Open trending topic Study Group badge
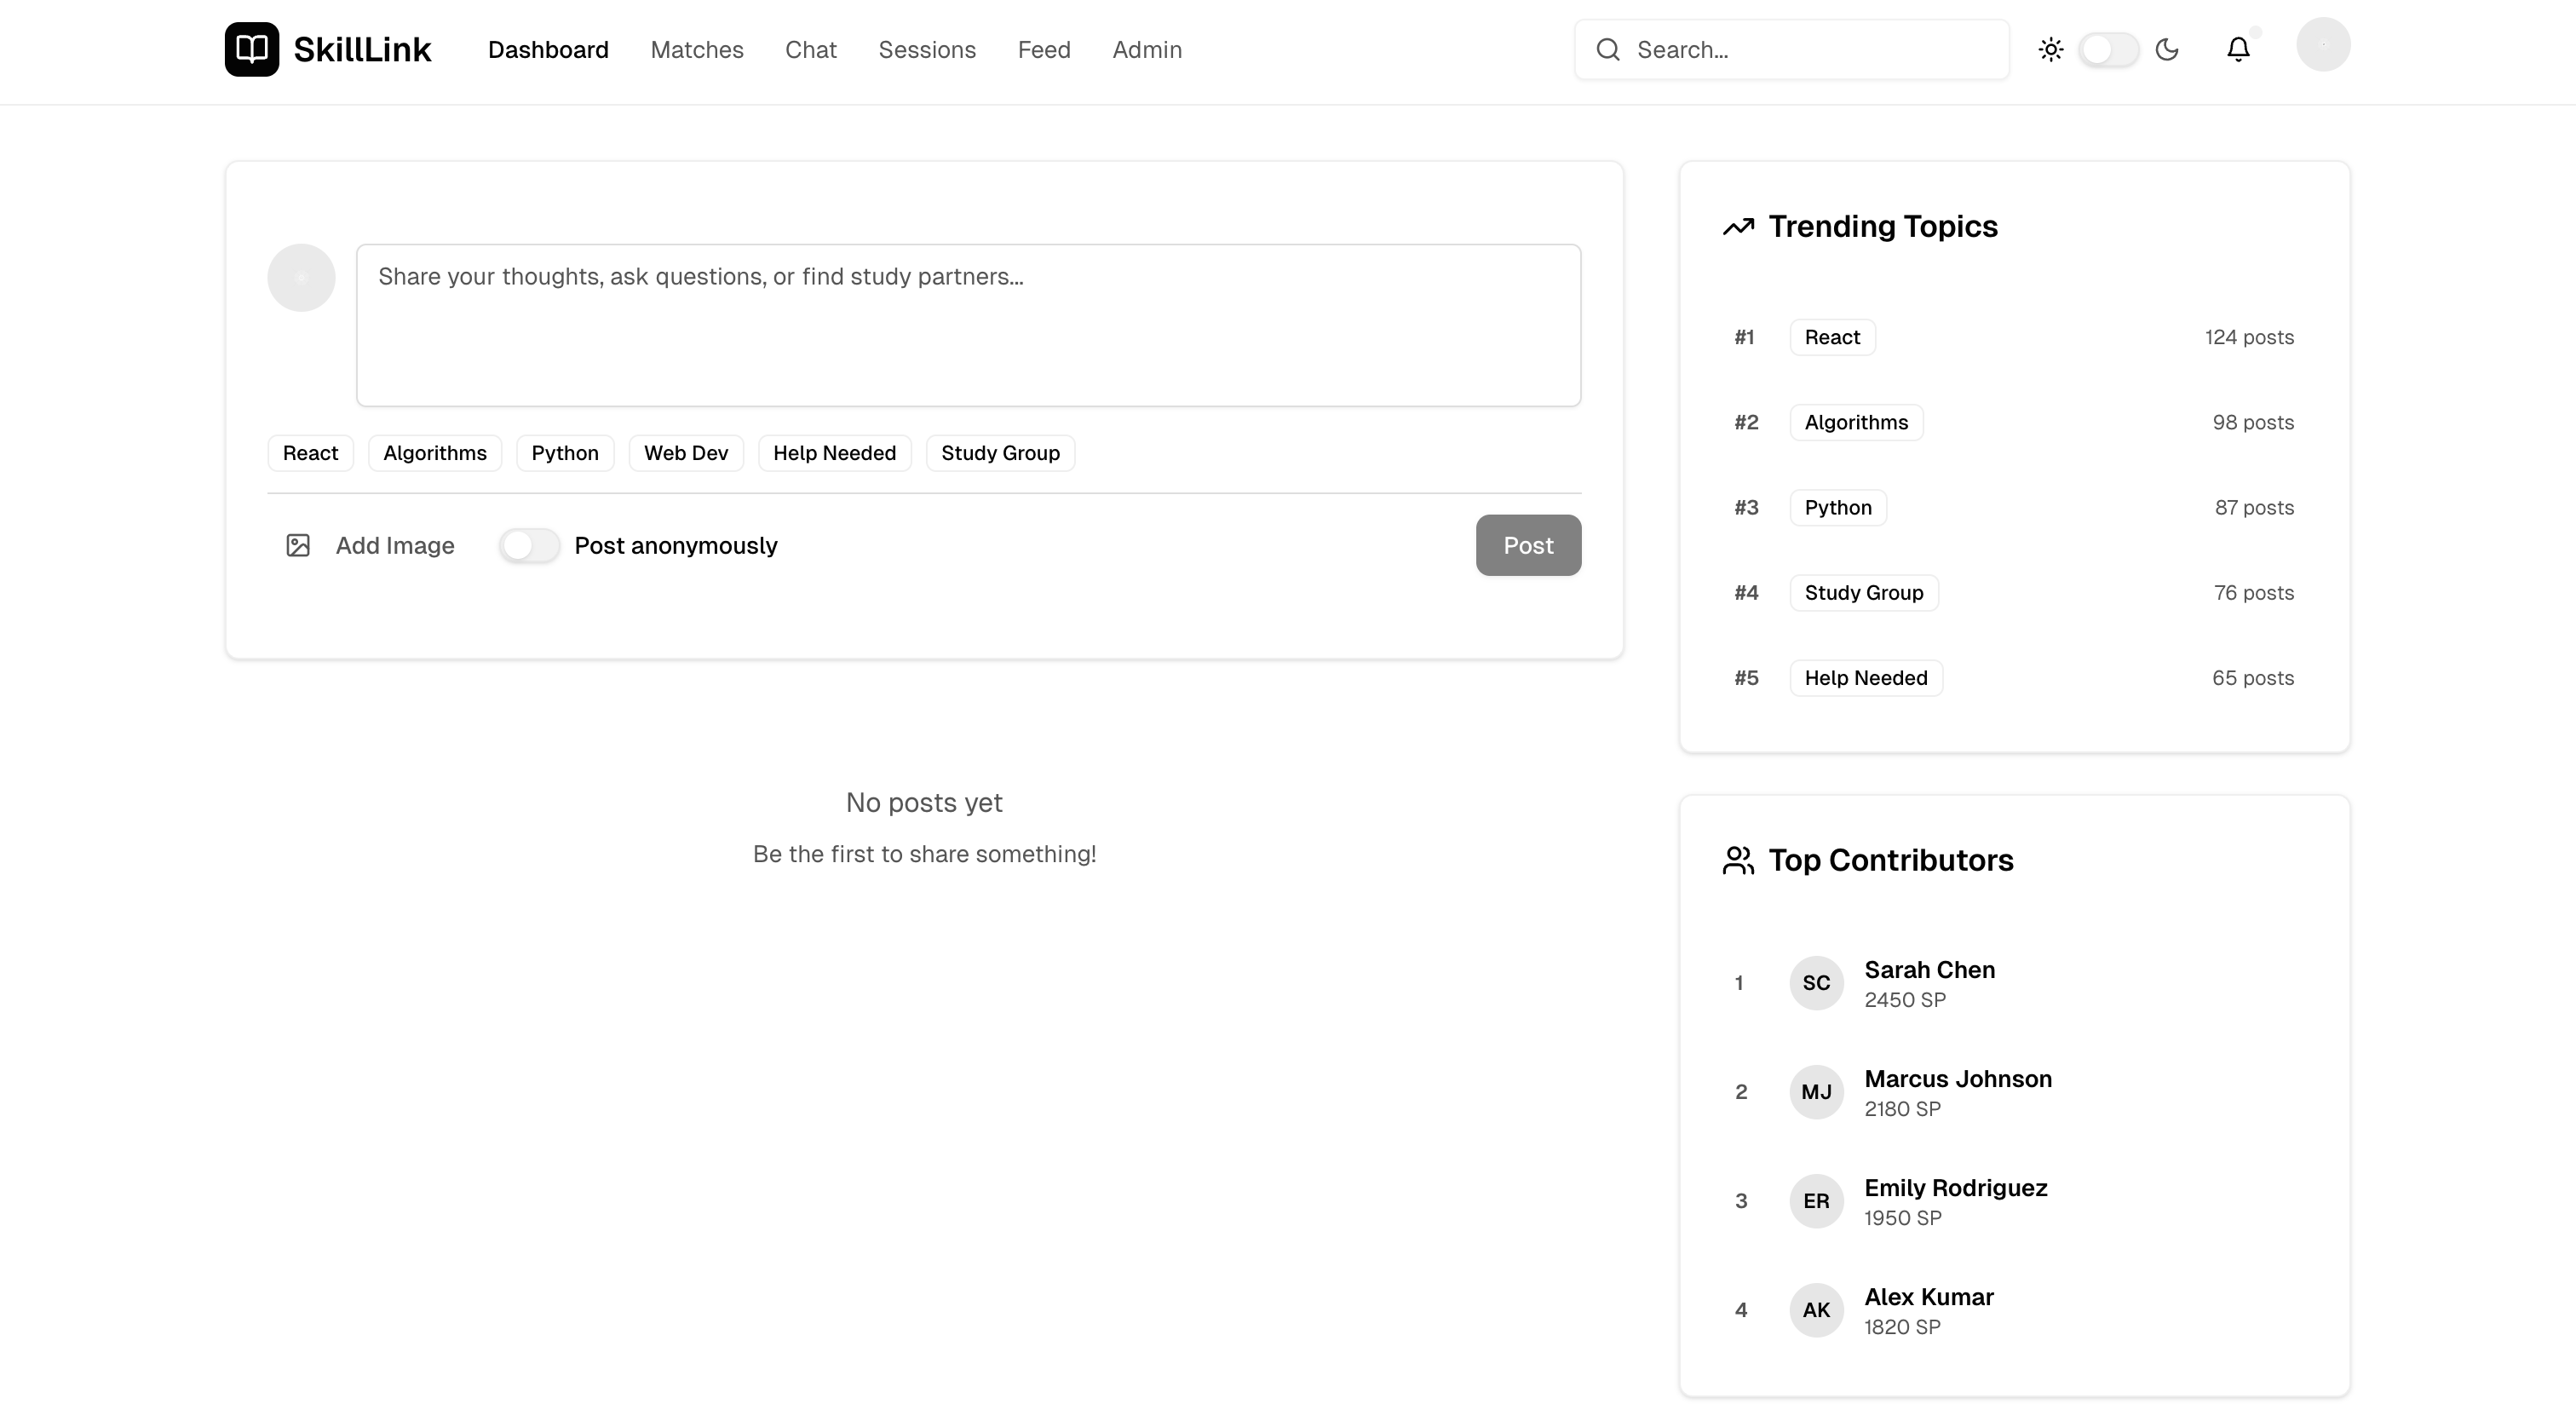Image resolution: width=2576 pixels, height=1404 pixels. coord(1864,592)
